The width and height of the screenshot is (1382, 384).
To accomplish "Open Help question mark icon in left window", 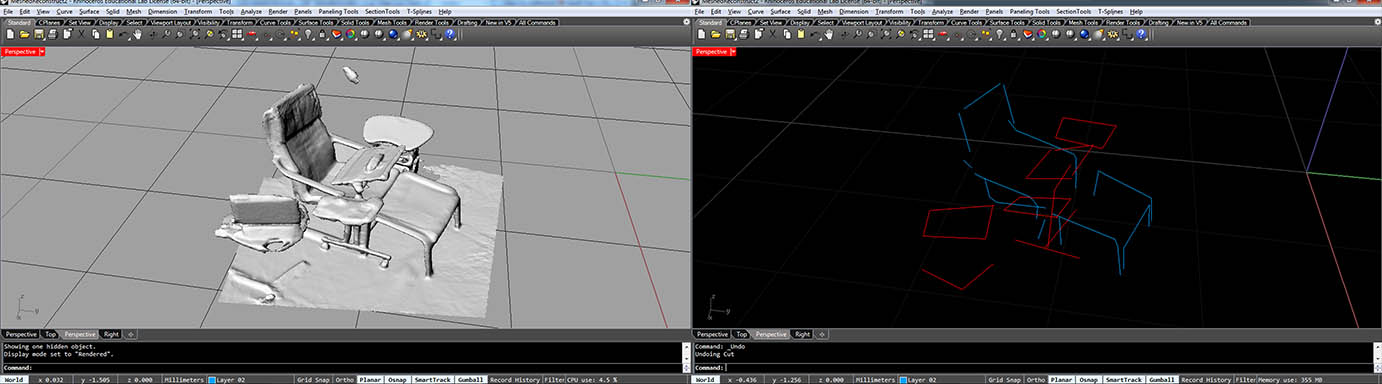I will [450, 34].
